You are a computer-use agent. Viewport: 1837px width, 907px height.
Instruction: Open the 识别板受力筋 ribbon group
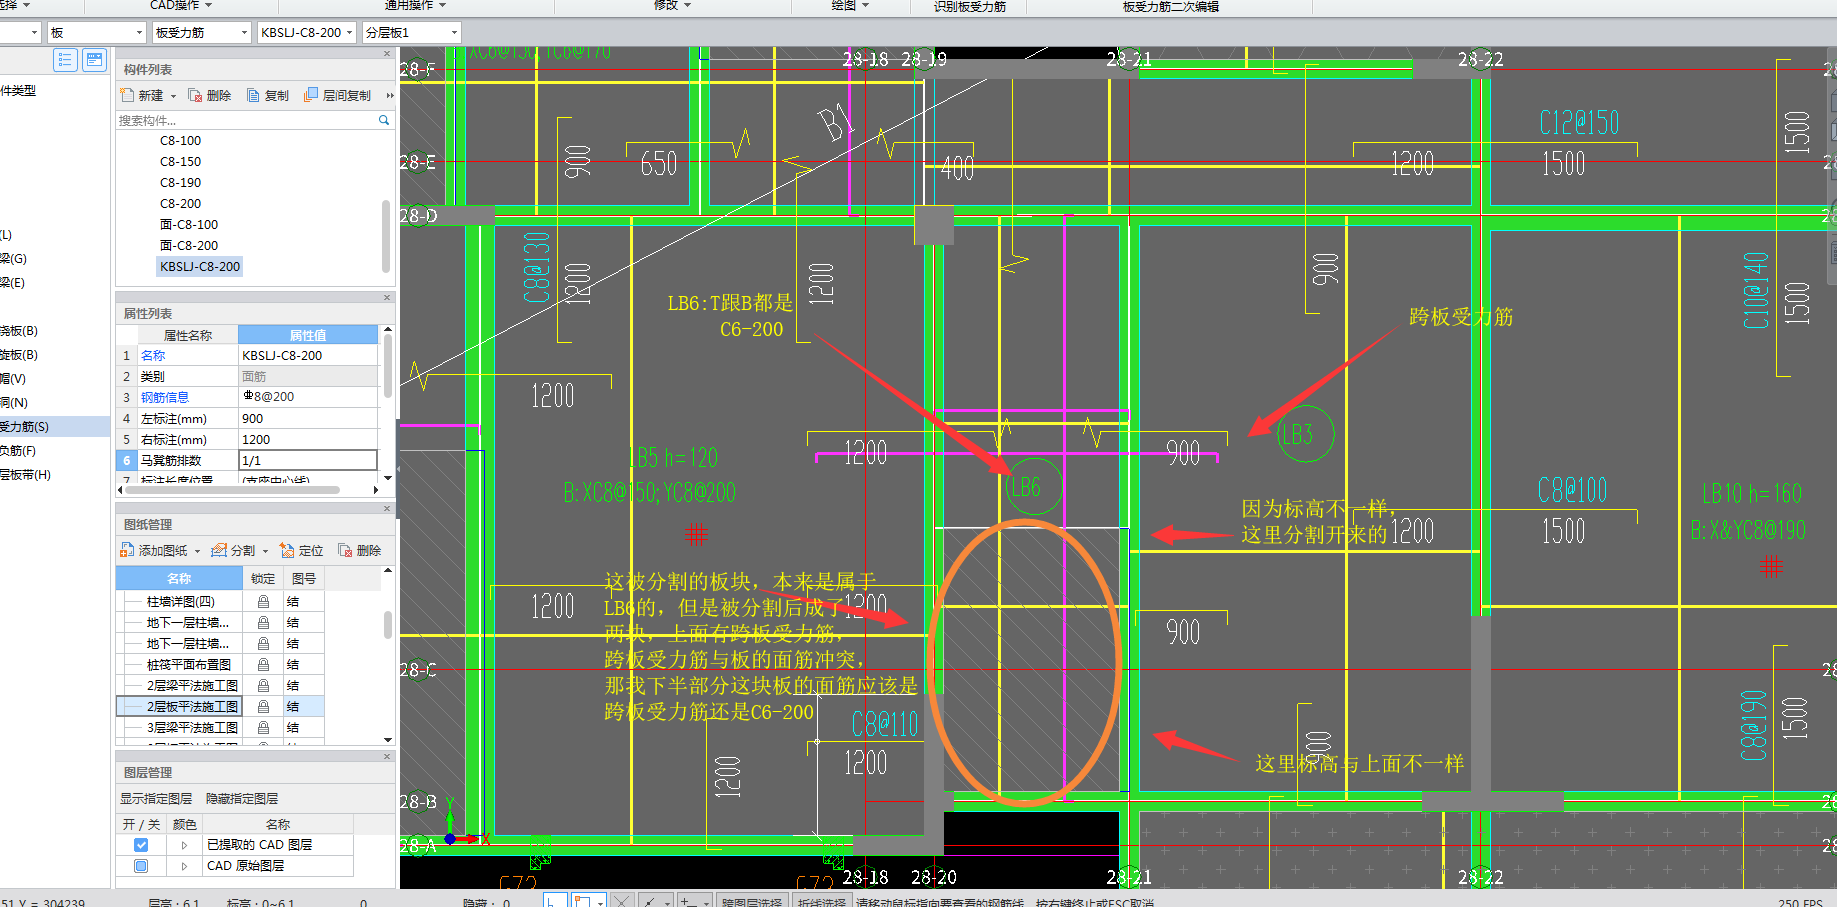(970, 7)
